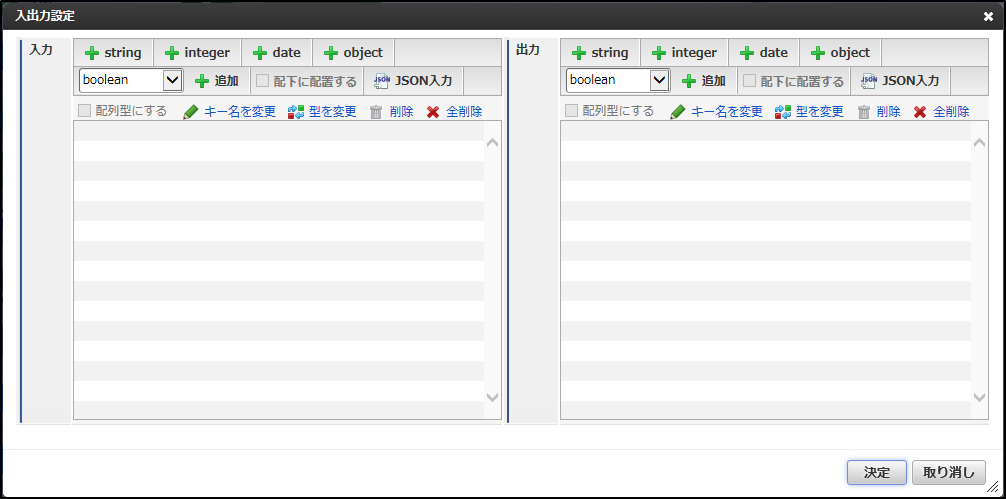Screen dimensions: 1006x499
Task: Click キー名を変更 in the 出力 panel
Action: [x=716, y=112]
